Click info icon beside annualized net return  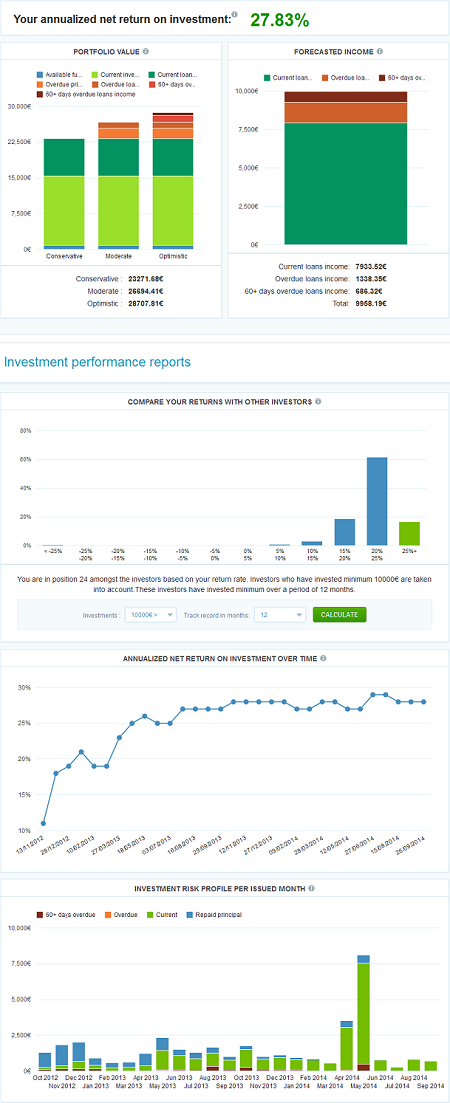[x=234, y=15]
